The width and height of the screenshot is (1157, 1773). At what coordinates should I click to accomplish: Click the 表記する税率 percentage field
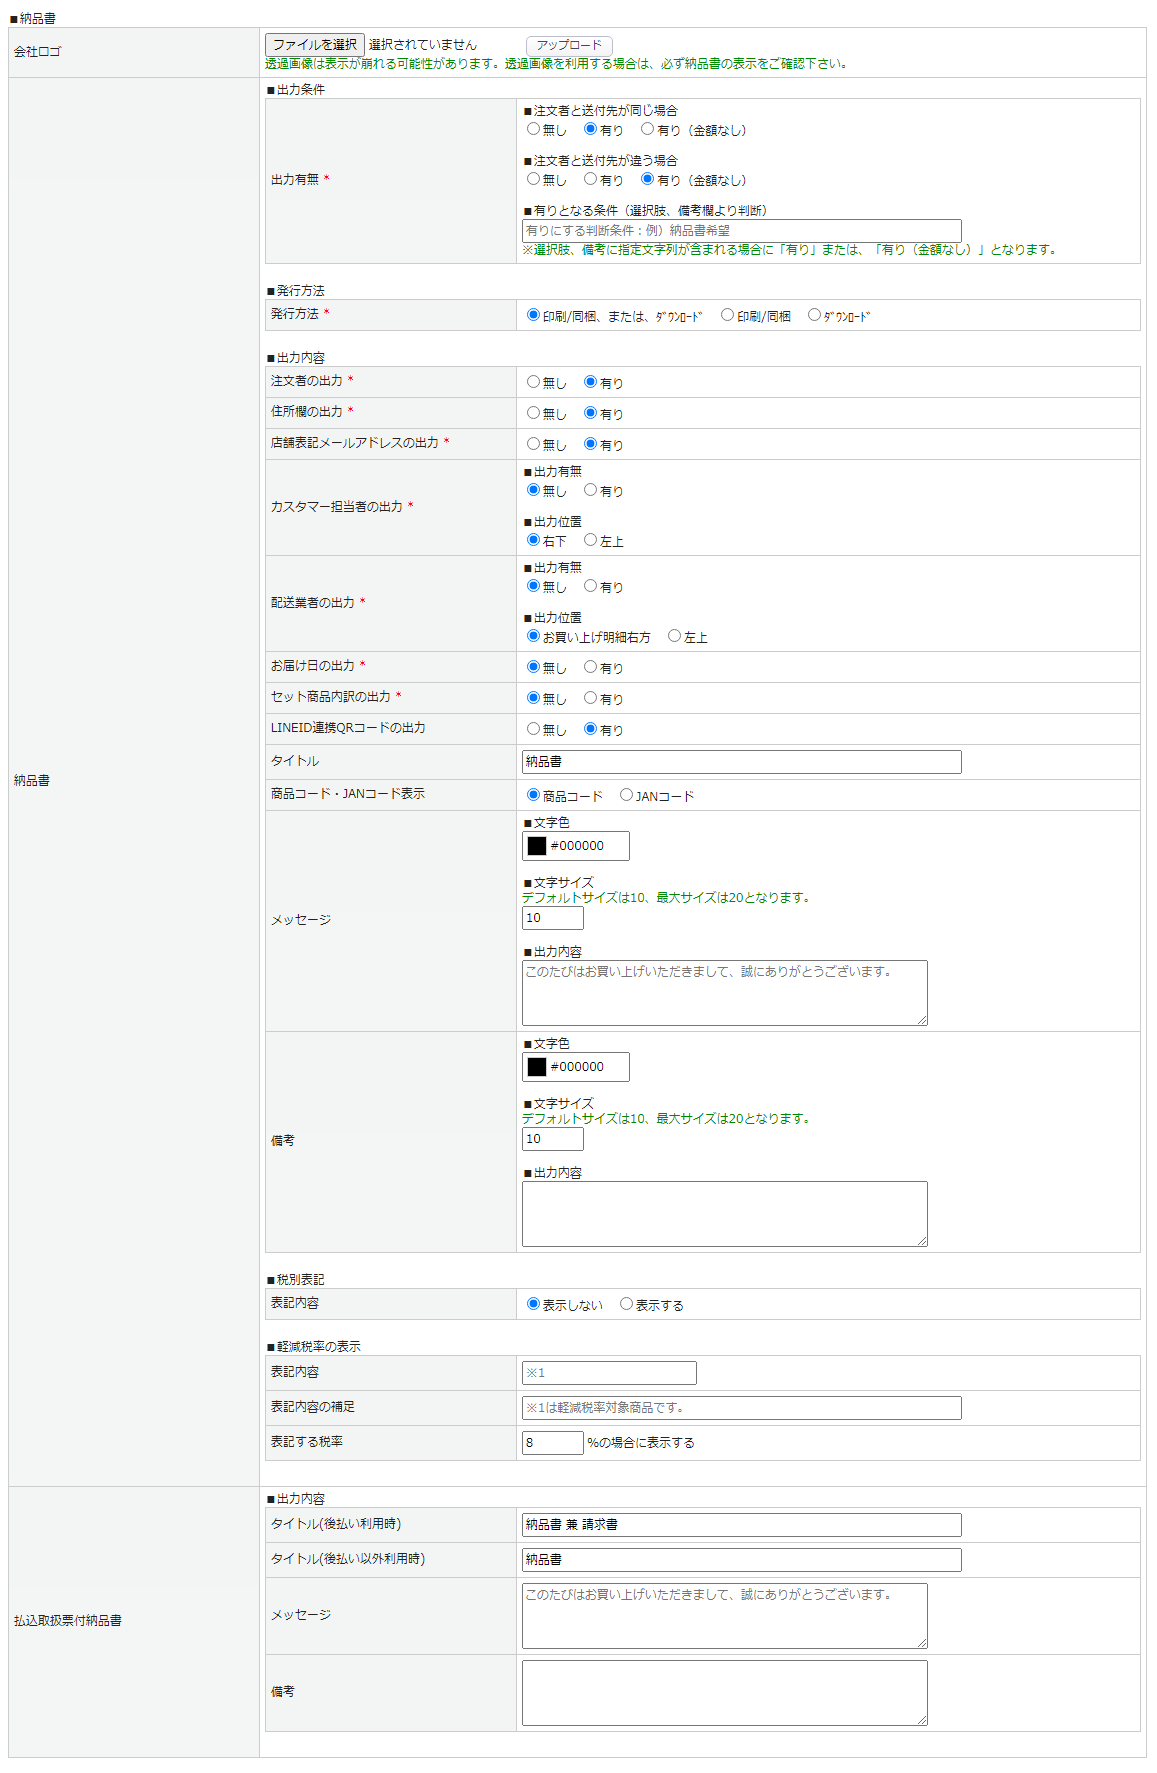[x=552, y=1443]
